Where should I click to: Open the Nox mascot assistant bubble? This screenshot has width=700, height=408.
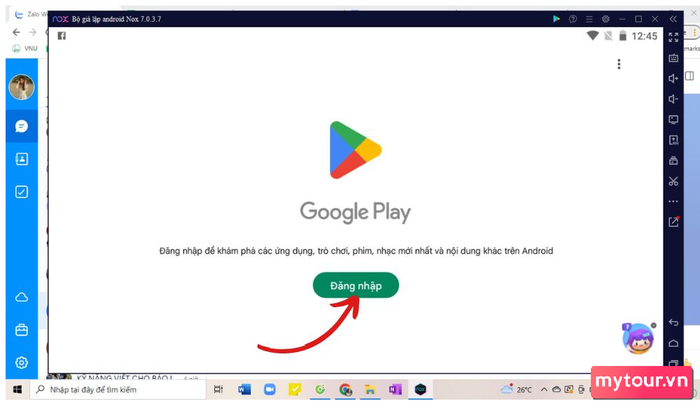click(638, 338)
